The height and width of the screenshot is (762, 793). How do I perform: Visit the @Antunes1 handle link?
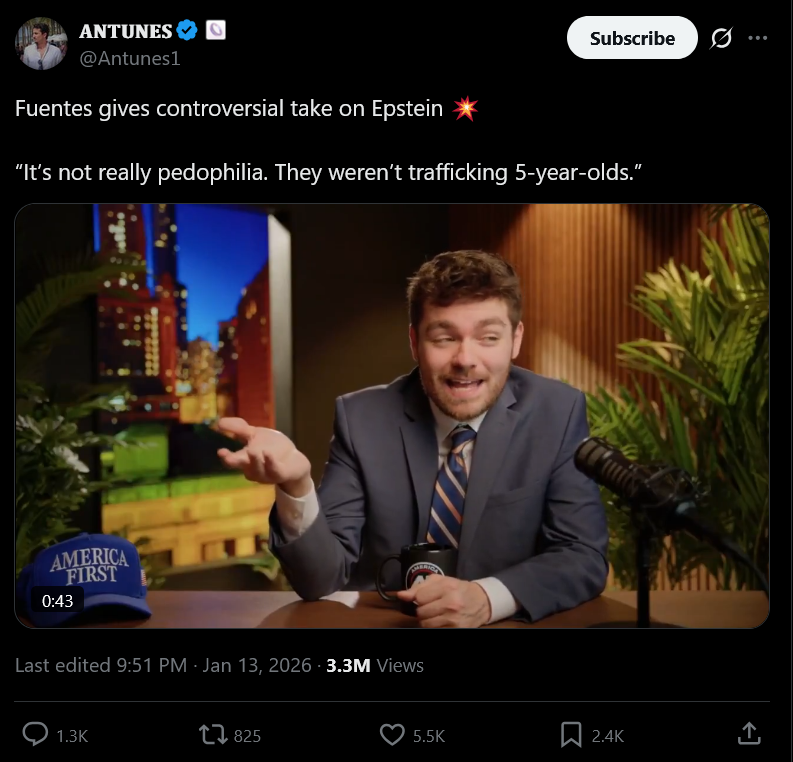(x=129, y=59)
